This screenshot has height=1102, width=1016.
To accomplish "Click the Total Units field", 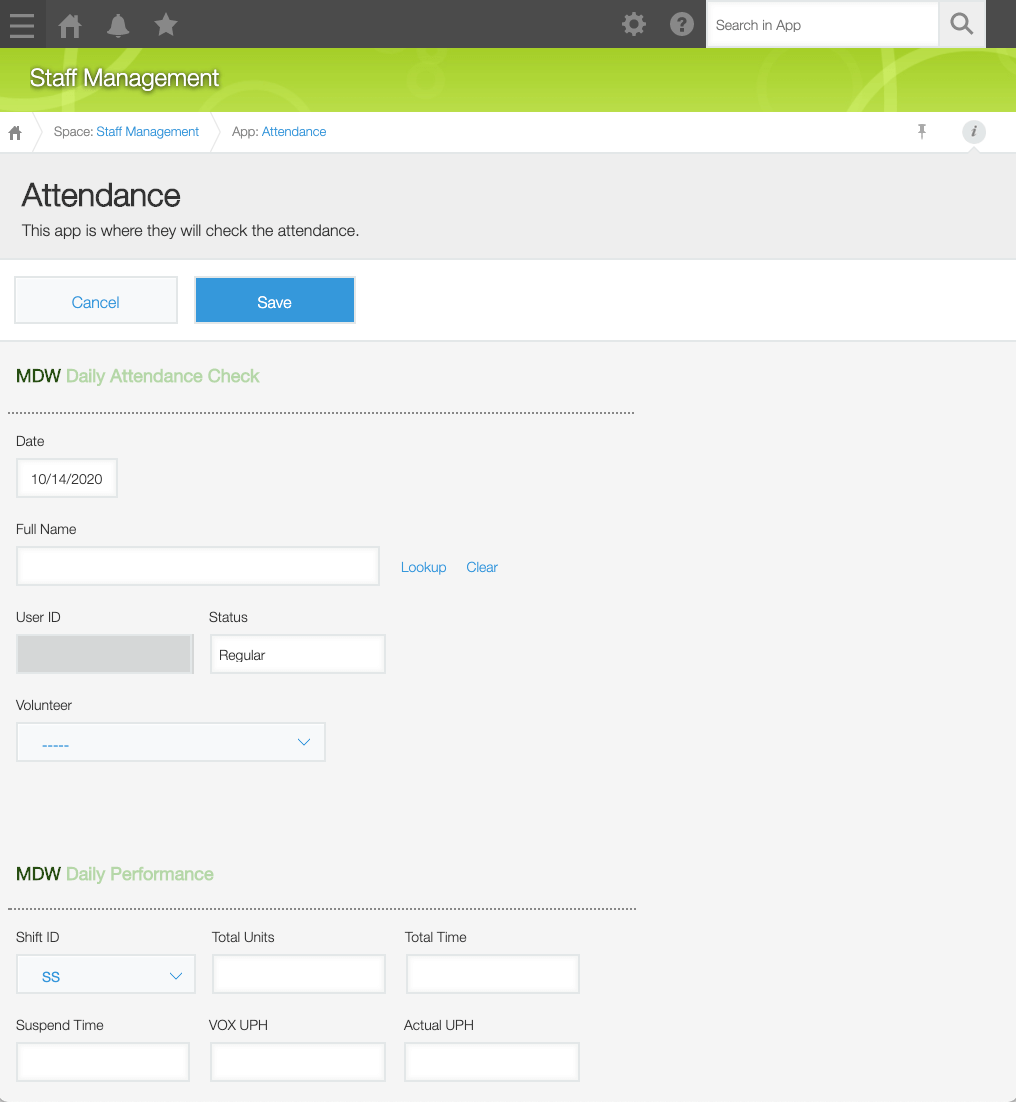I will pos(299,974).
